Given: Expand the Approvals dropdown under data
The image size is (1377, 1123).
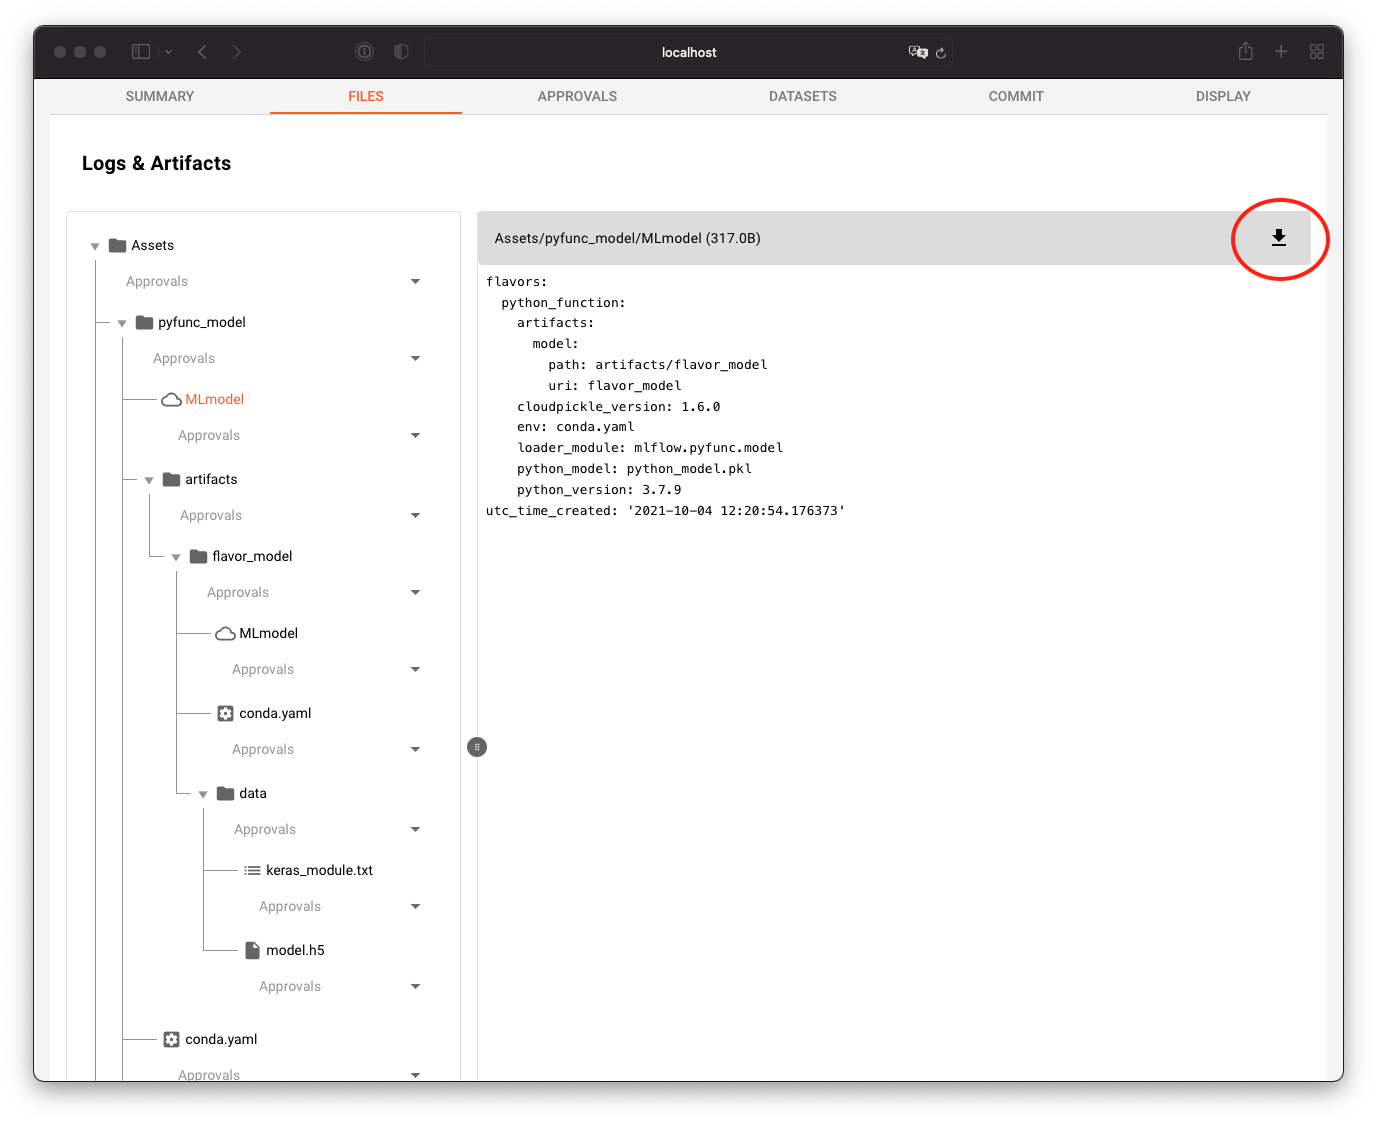Looking at the screenshot, I should point(415,830).
